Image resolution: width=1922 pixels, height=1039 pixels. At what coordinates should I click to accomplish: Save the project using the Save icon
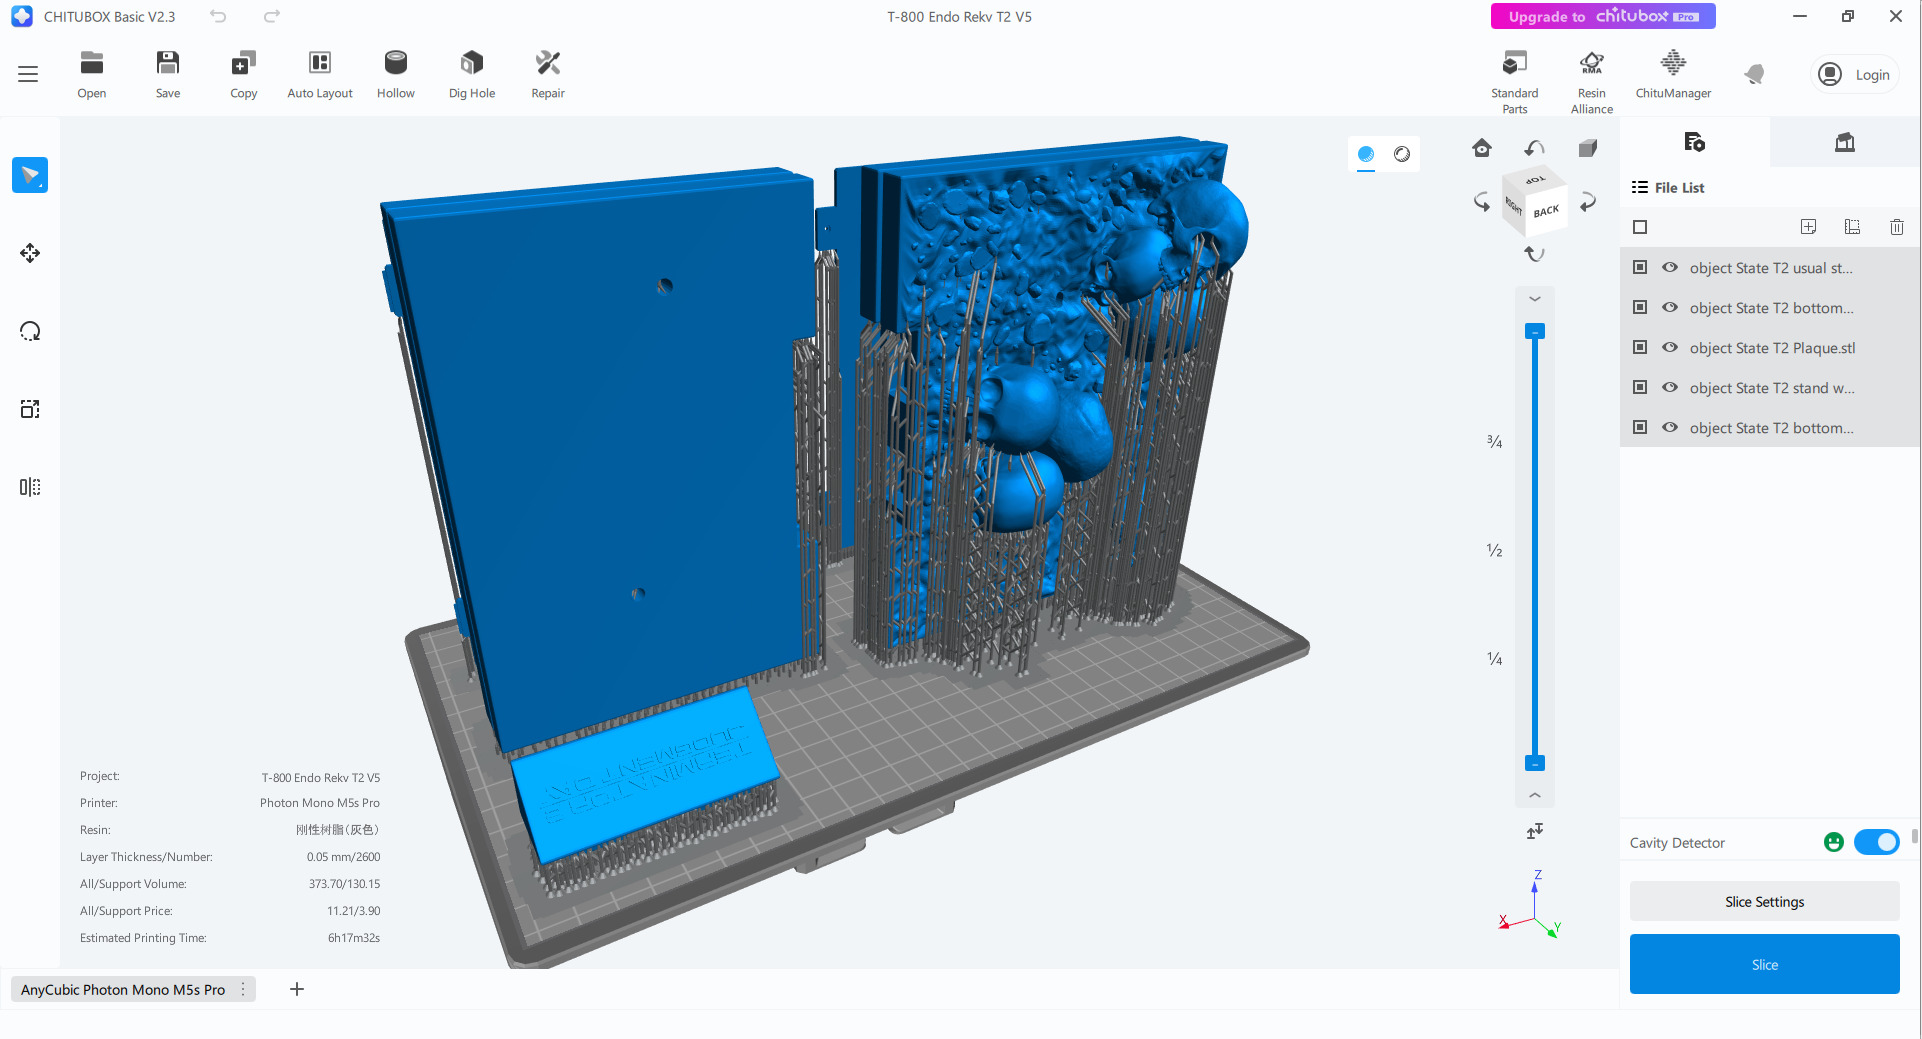pos(168,74)
